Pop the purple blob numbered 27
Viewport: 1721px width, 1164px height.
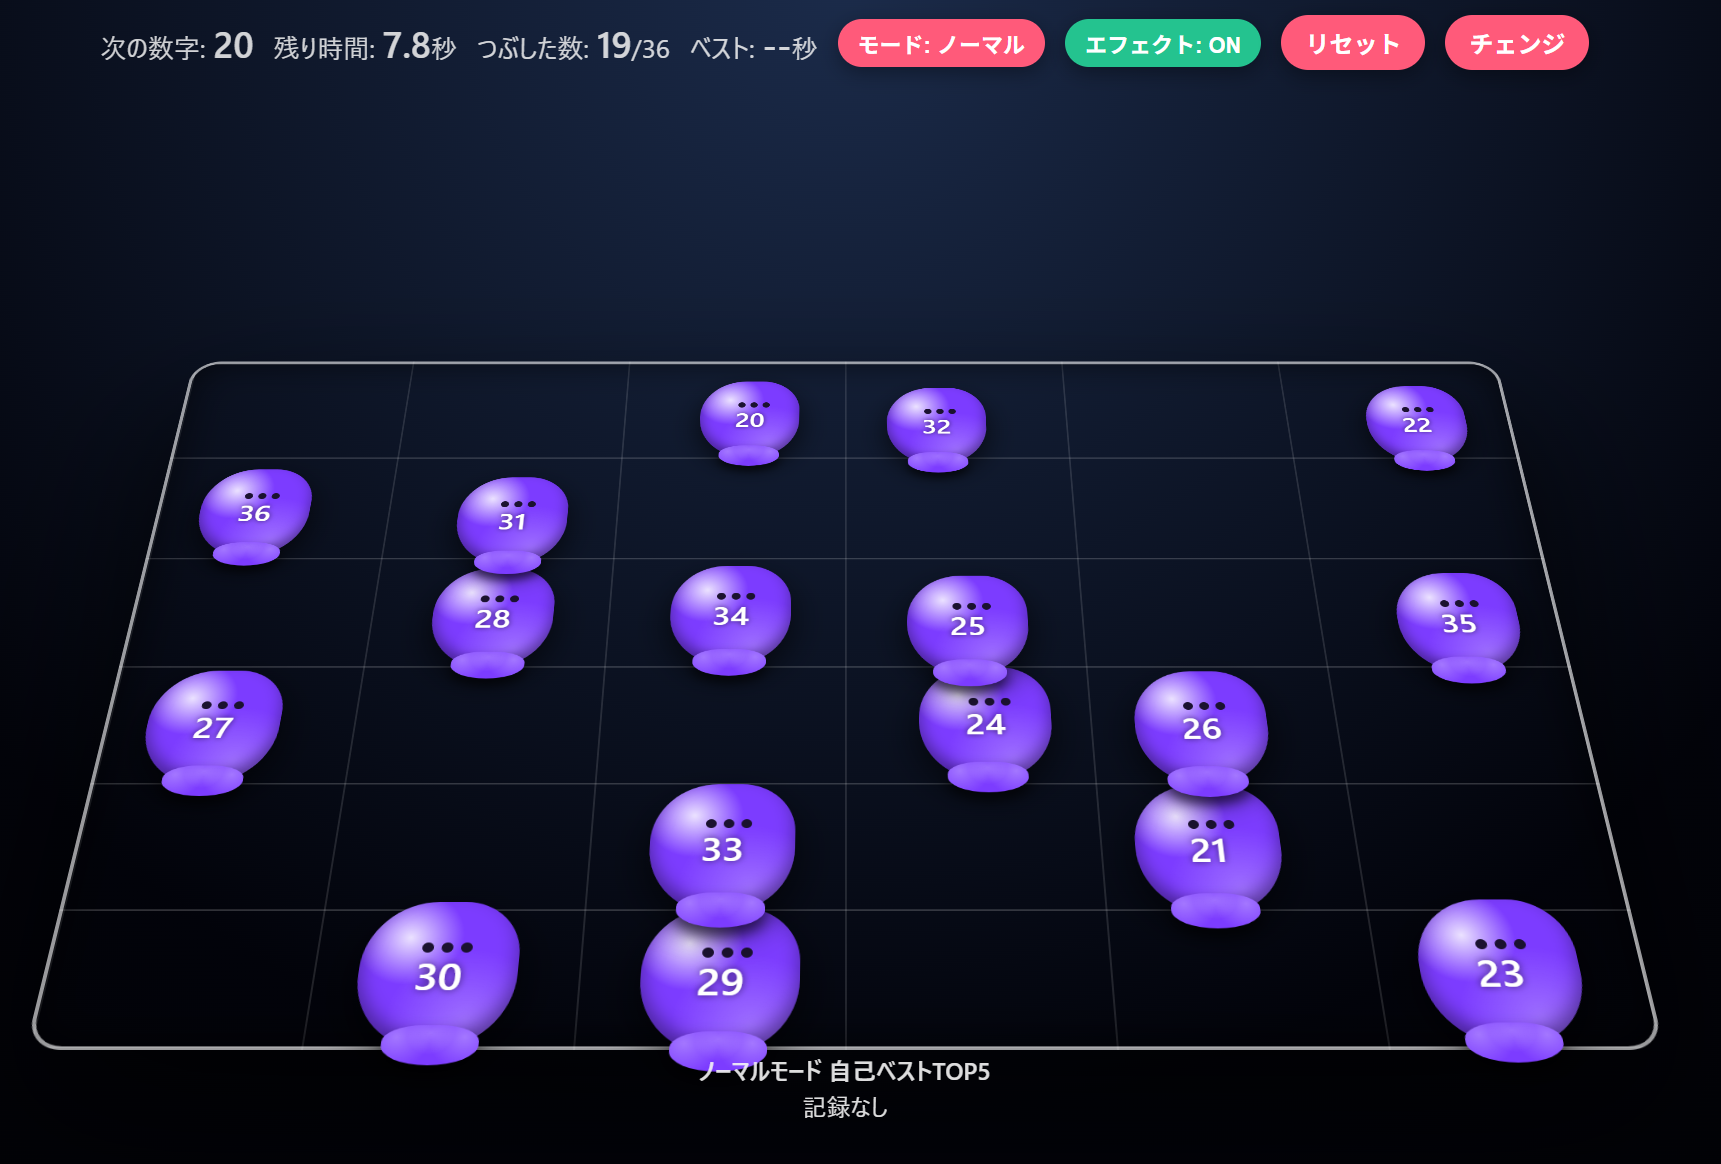point(213,731)
